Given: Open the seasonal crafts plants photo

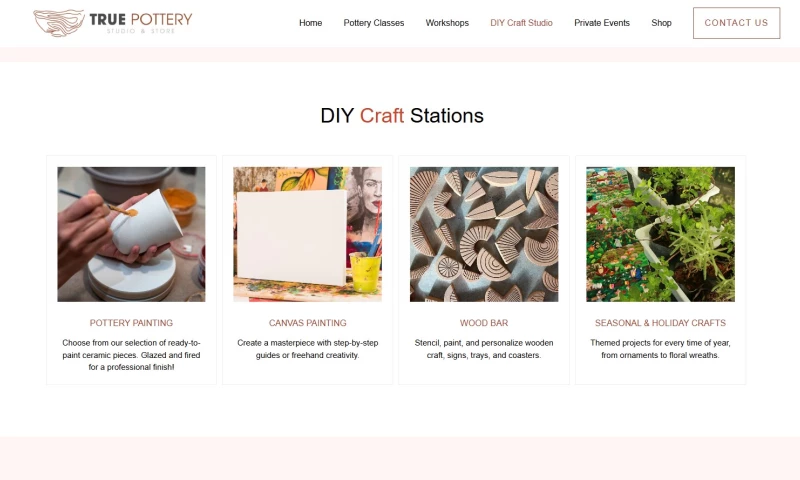Looking at the screenshot, I should [x=660, y=234].
